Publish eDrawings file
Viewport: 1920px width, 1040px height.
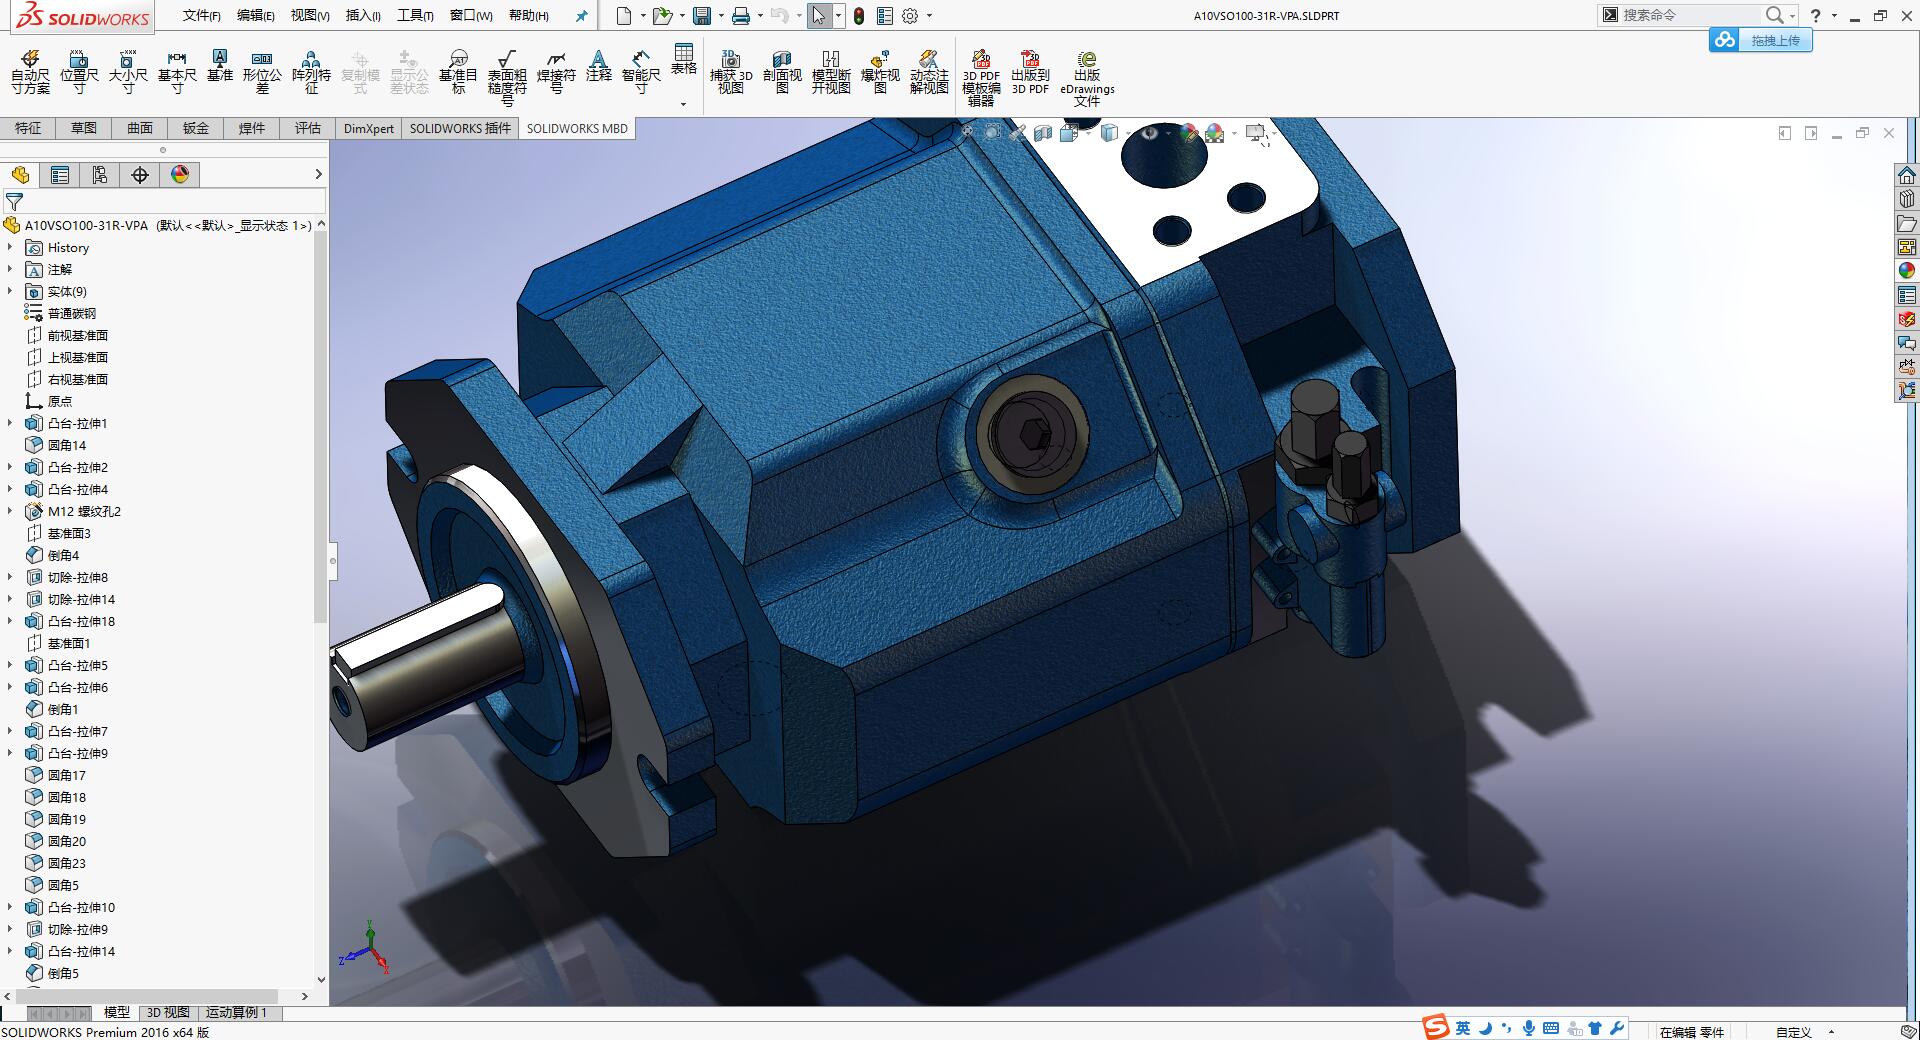click(x=1087, y=79)
